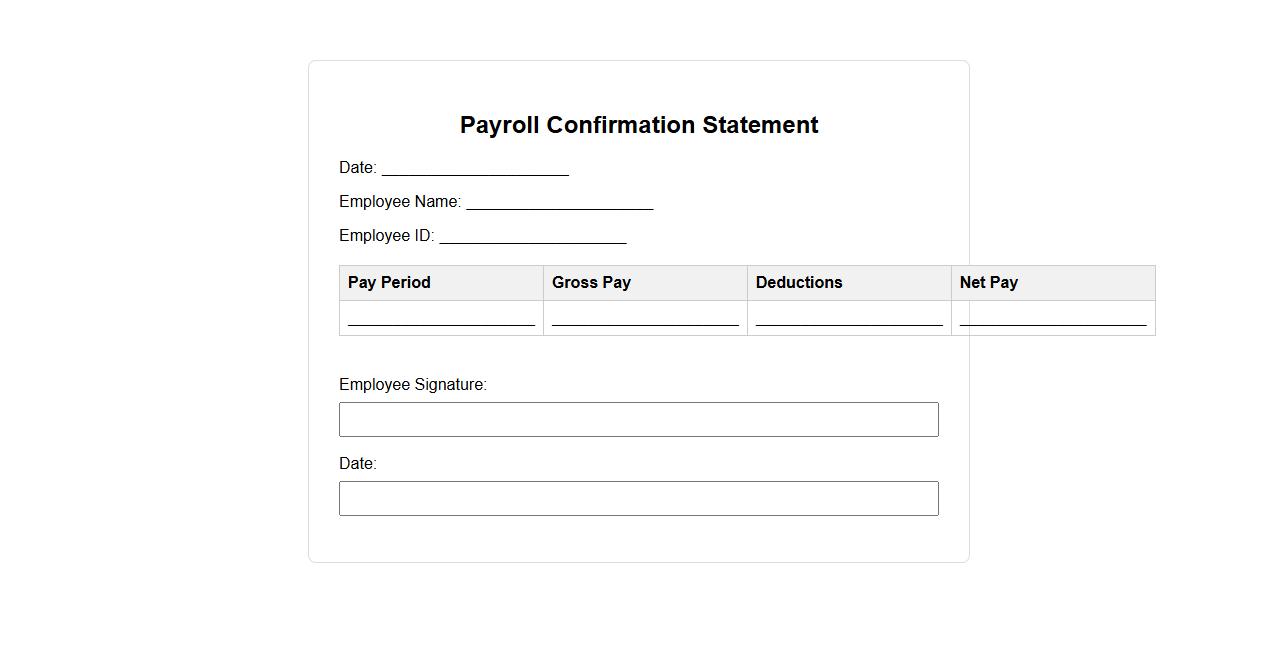
Task: Click the Date label above Employee Name
Action: [x=357, y=168]
